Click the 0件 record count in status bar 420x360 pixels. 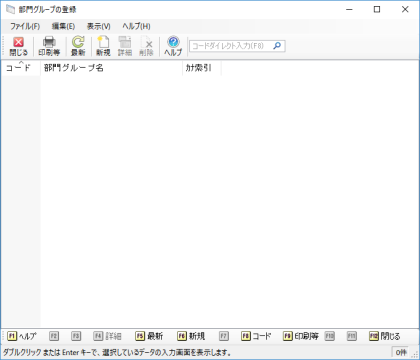401,352
